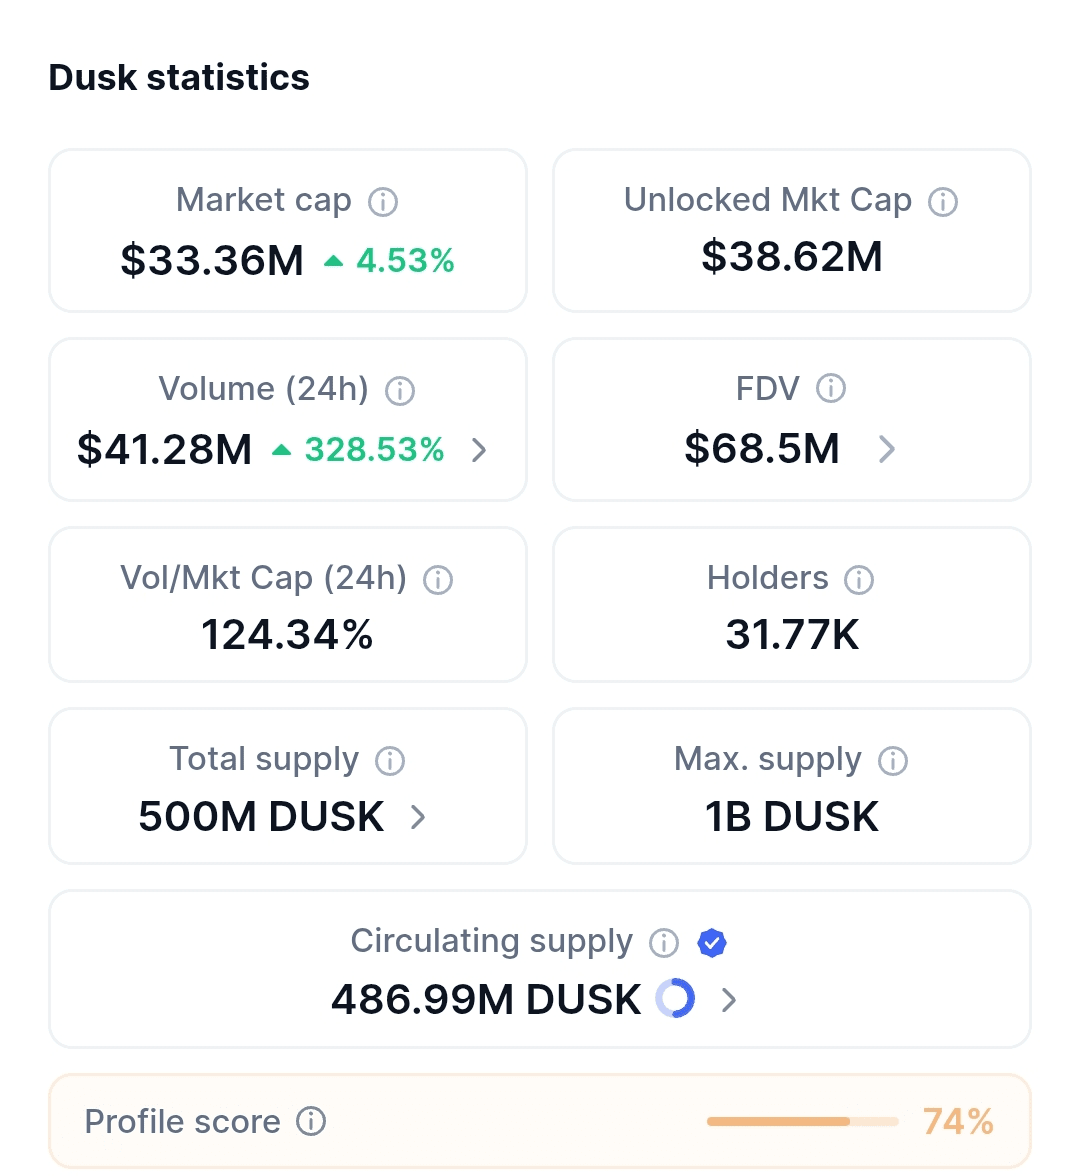This screenshot has height=1176, width=1080.
Task: Expand the Circulating supply chevron
Action: click(x=729, y=1000)
